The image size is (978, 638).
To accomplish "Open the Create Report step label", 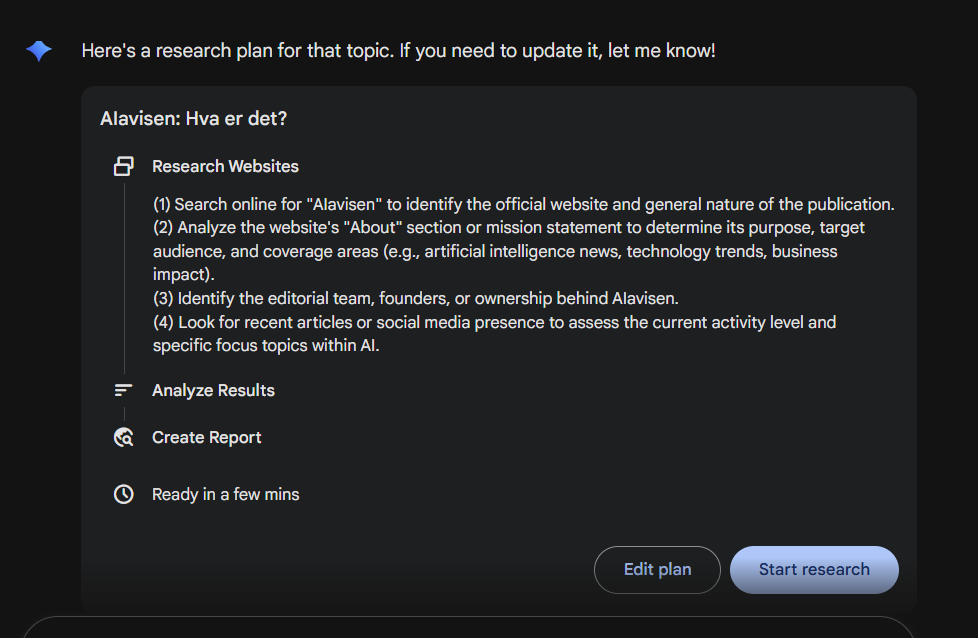I will (206, 437).
